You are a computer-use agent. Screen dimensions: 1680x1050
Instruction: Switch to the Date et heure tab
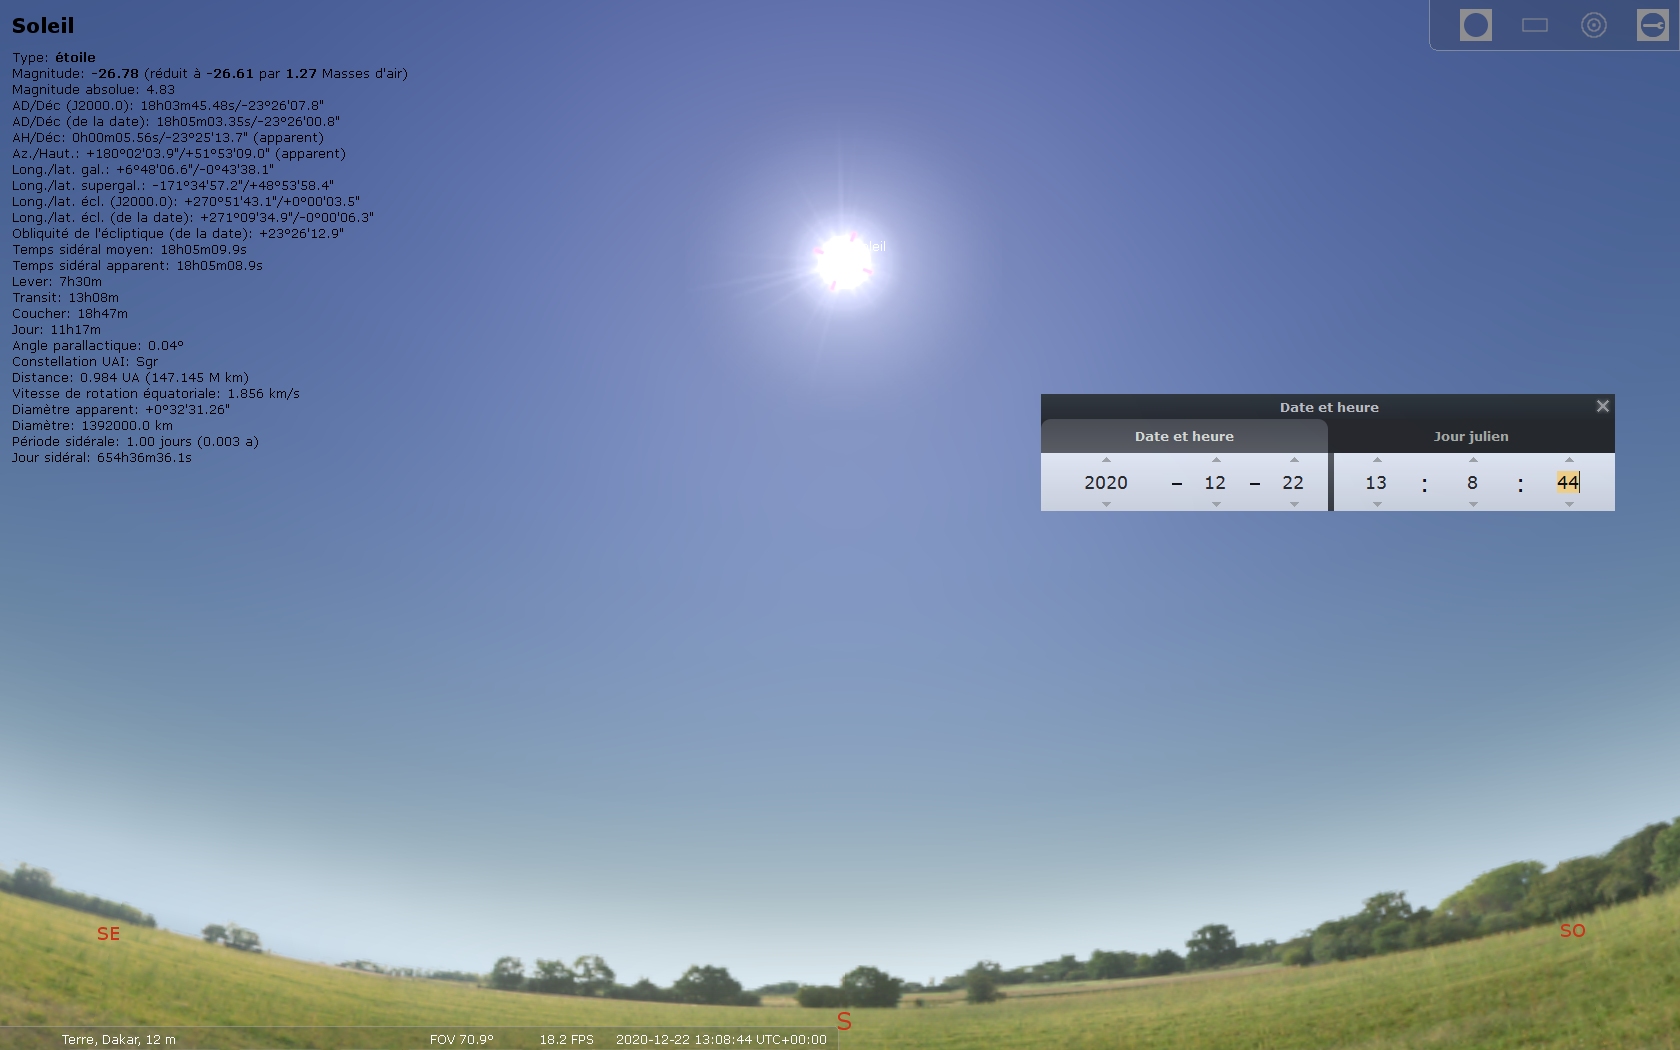pos(1184,436)
